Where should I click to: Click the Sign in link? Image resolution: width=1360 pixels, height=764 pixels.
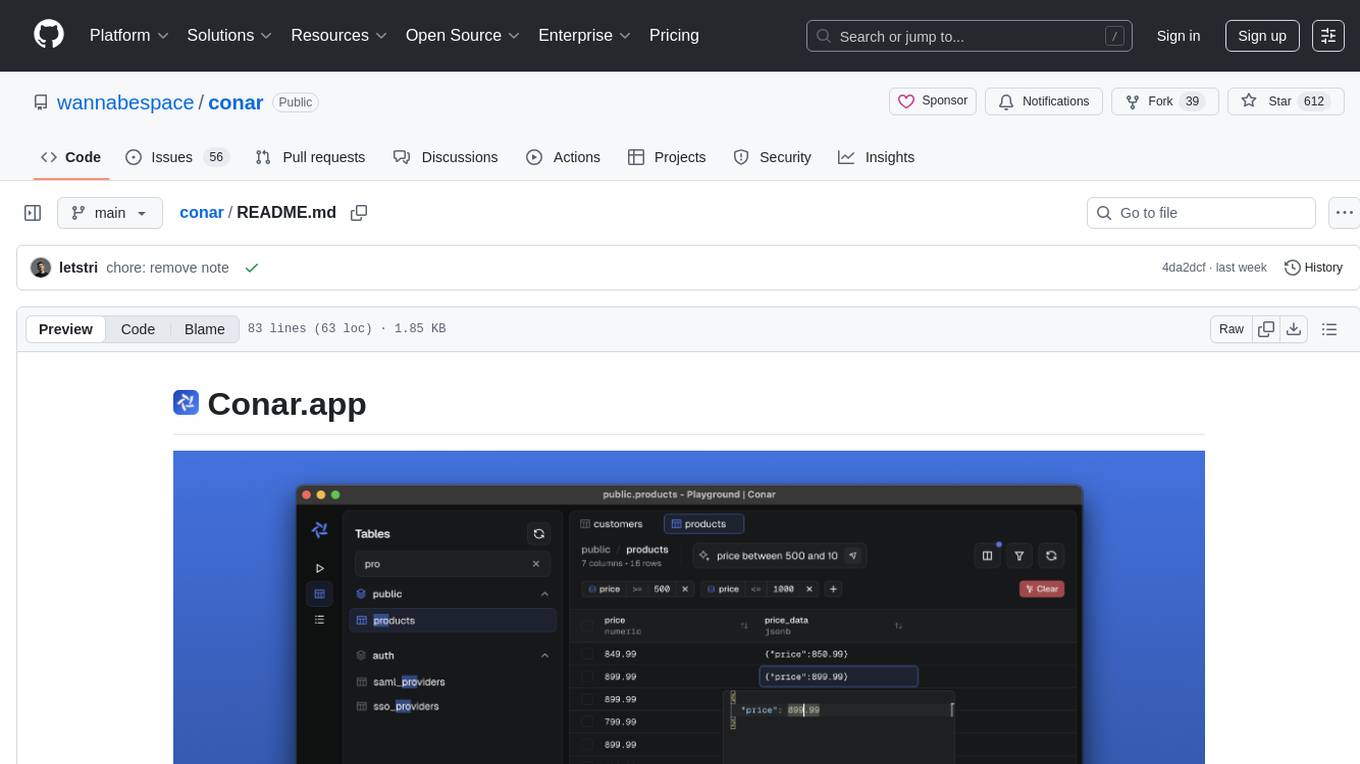tap(1178, 36)
